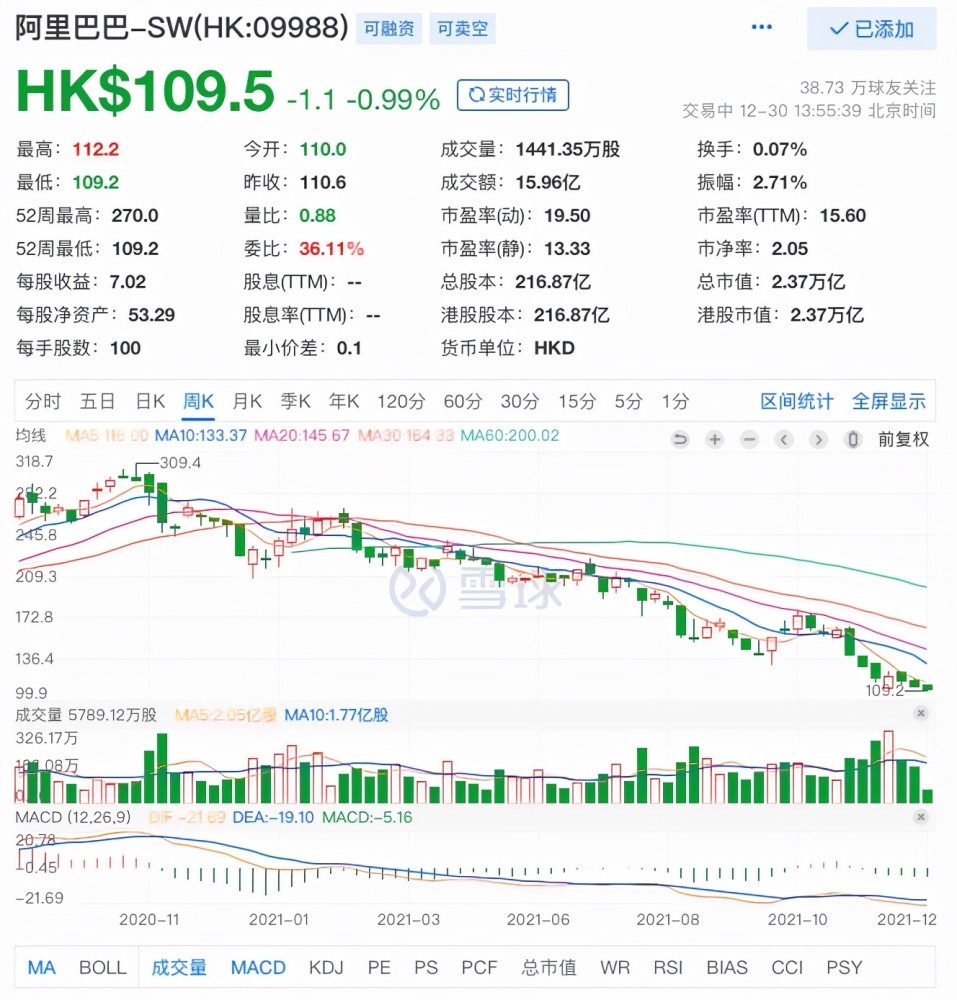The image size is (957, 1000).
Task: Open 区间统计 range statistics
Action: pyautogui.click(x=797, y=401)
